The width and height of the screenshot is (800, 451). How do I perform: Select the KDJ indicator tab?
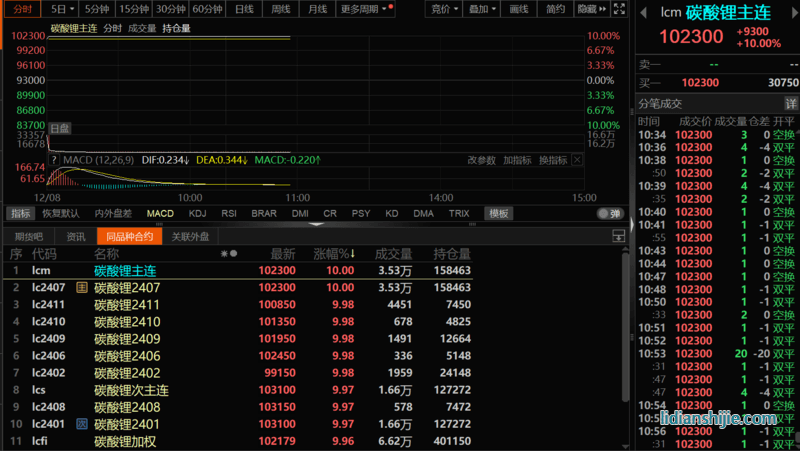[x=197, y=213]
